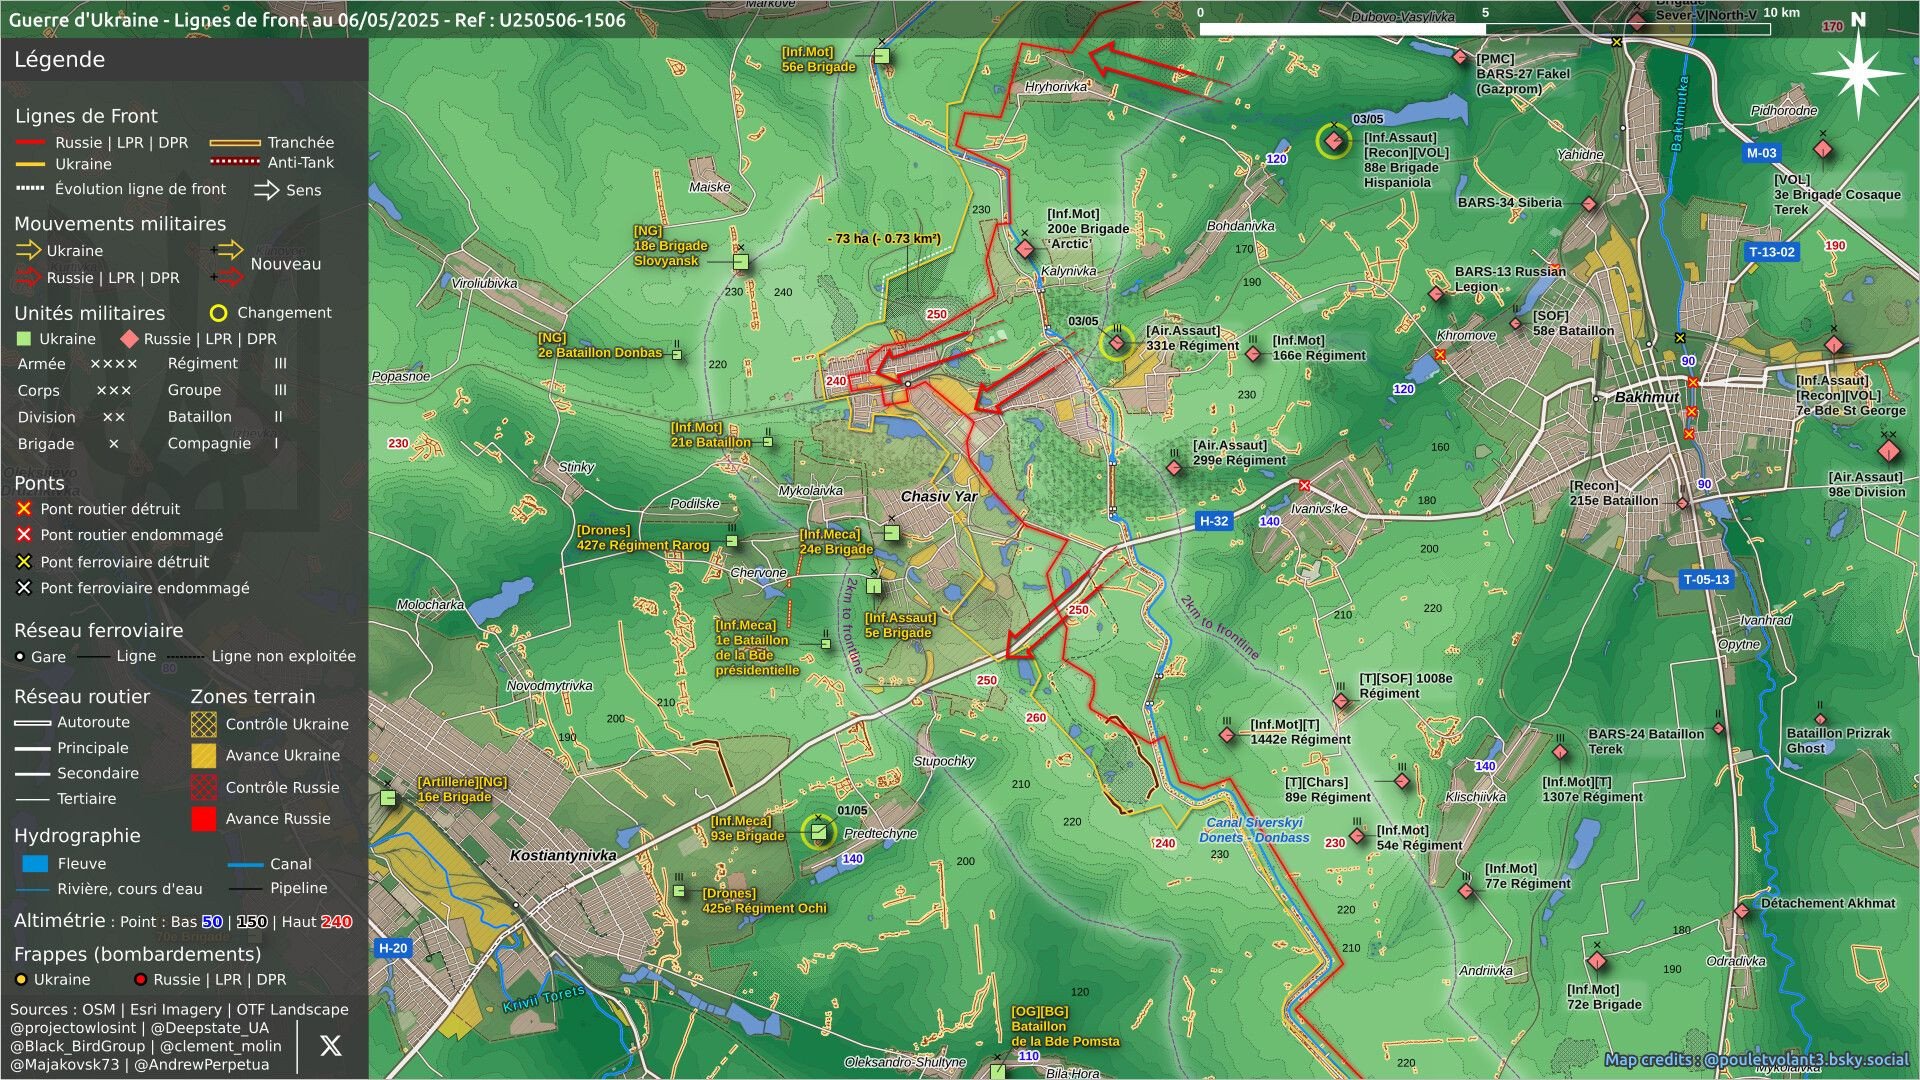Select the 200e Brigade Arctic red diamond
The width and height of the screenshot is (1920, 1080).
pyautogui.click(x=1024, y=249)
